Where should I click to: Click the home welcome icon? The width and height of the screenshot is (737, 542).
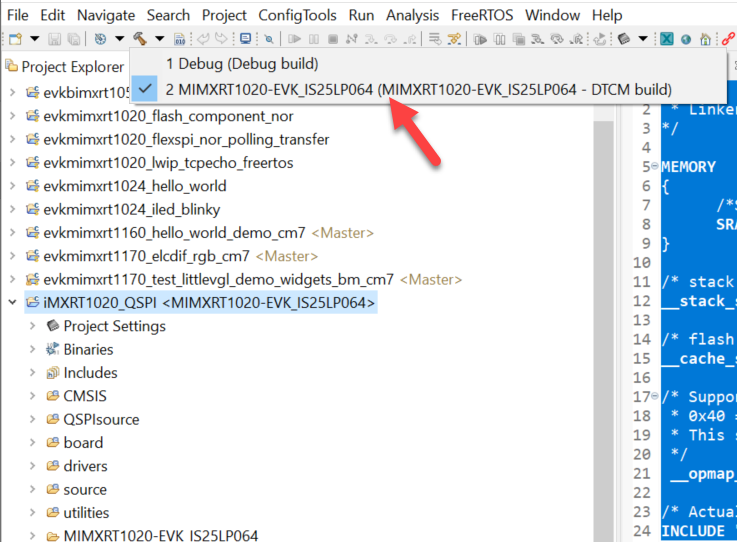[x=705, y=39]
